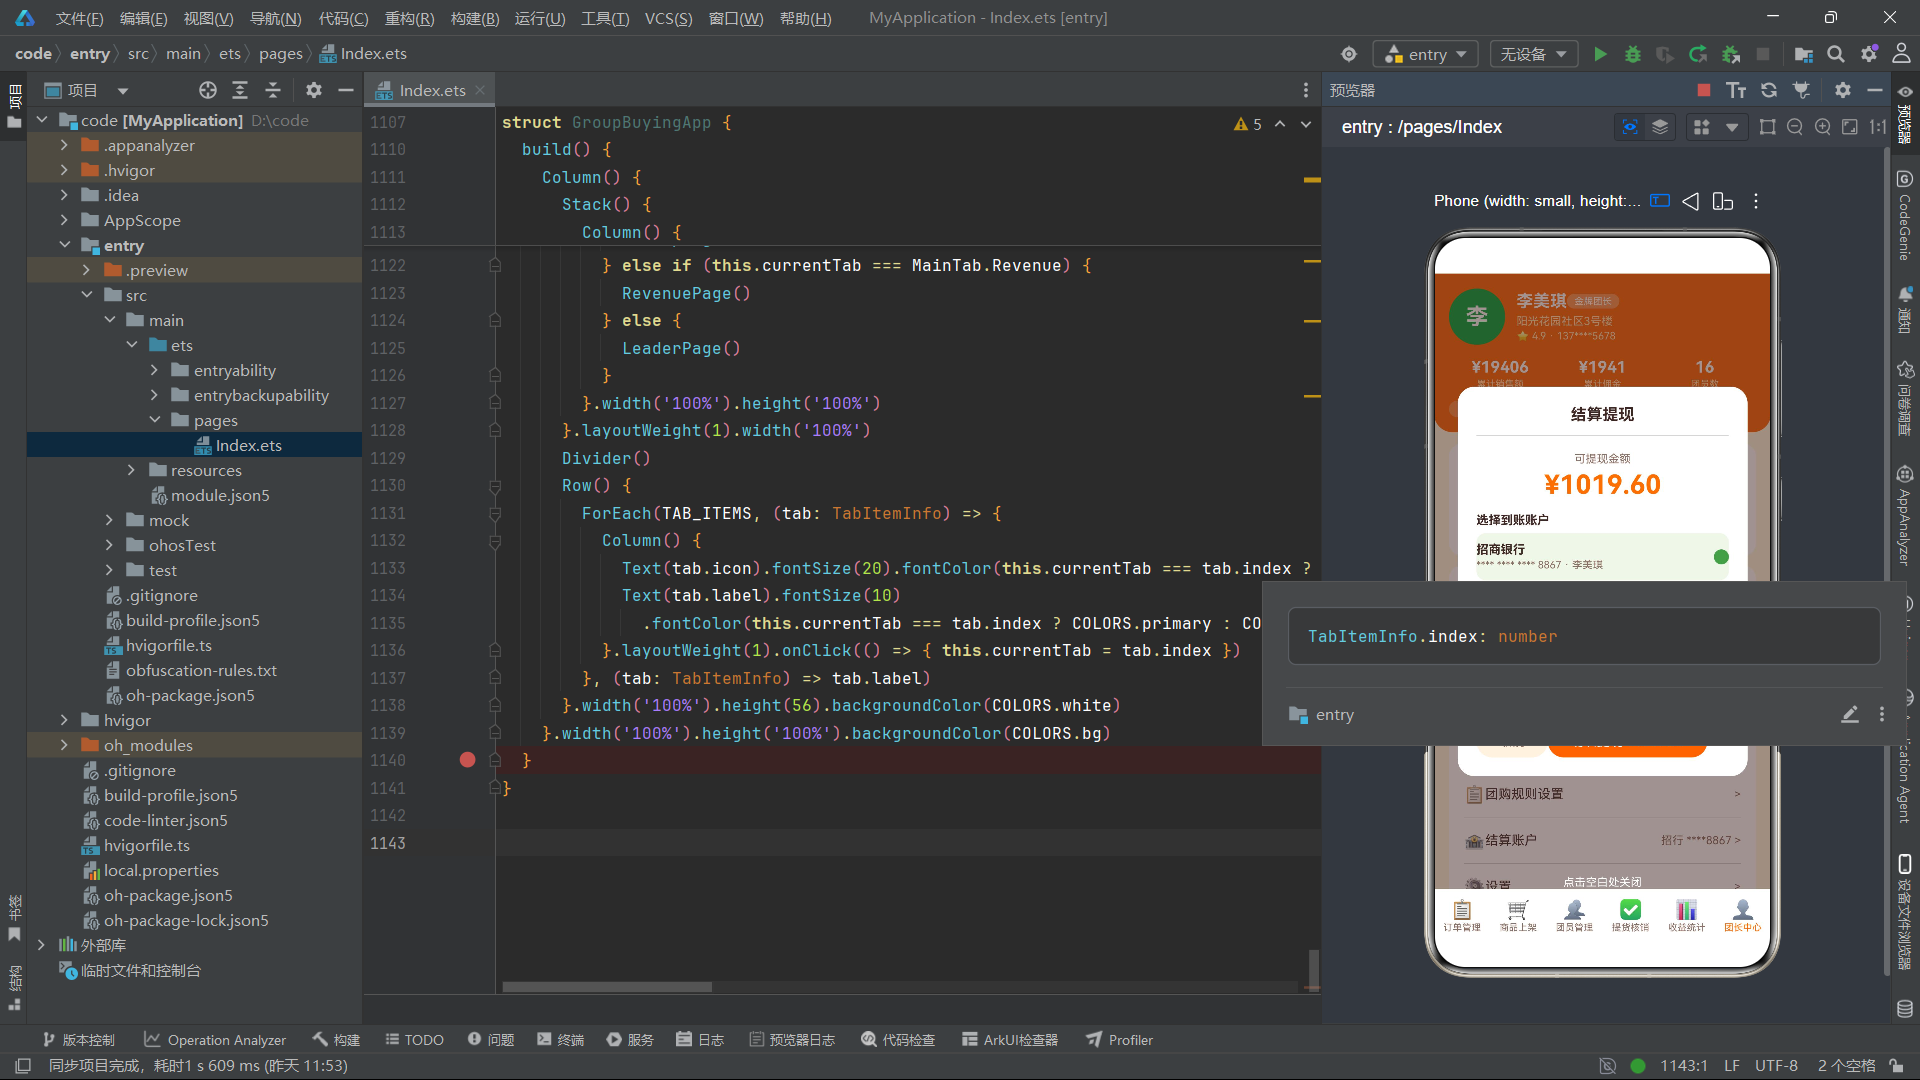Click 团购规则设置 row in phone preview

1603,794
